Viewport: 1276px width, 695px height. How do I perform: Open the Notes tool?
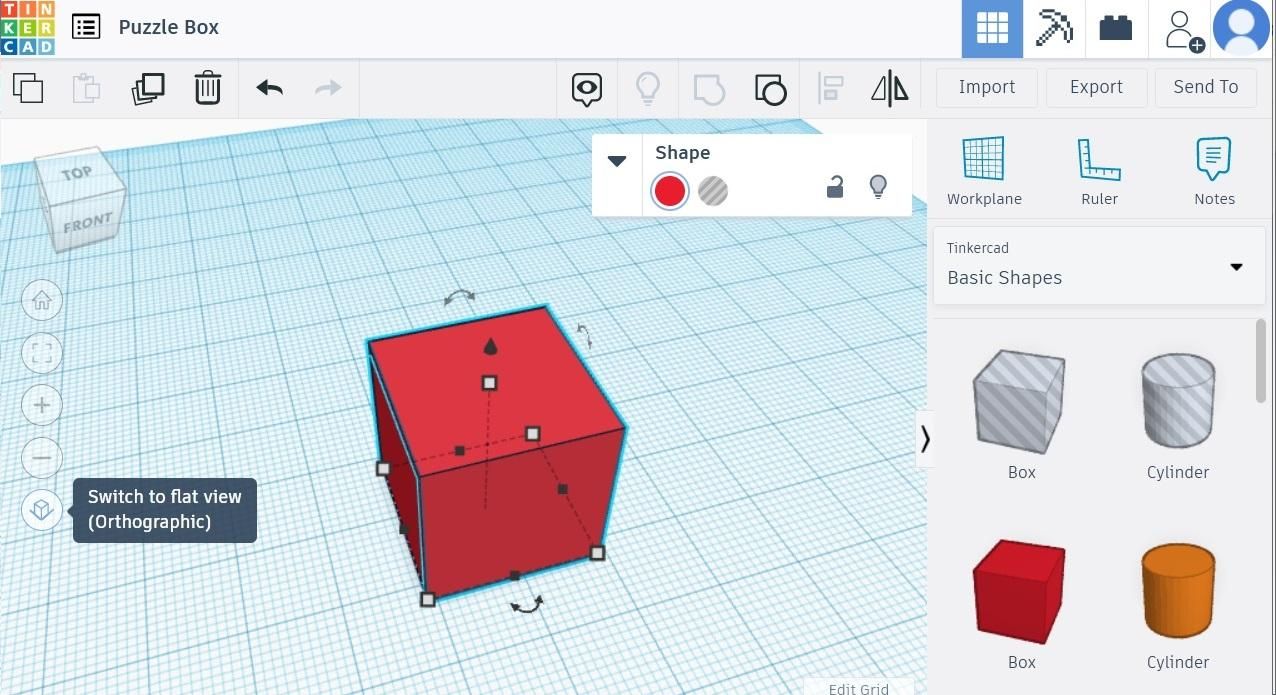tap(1213, 170)
